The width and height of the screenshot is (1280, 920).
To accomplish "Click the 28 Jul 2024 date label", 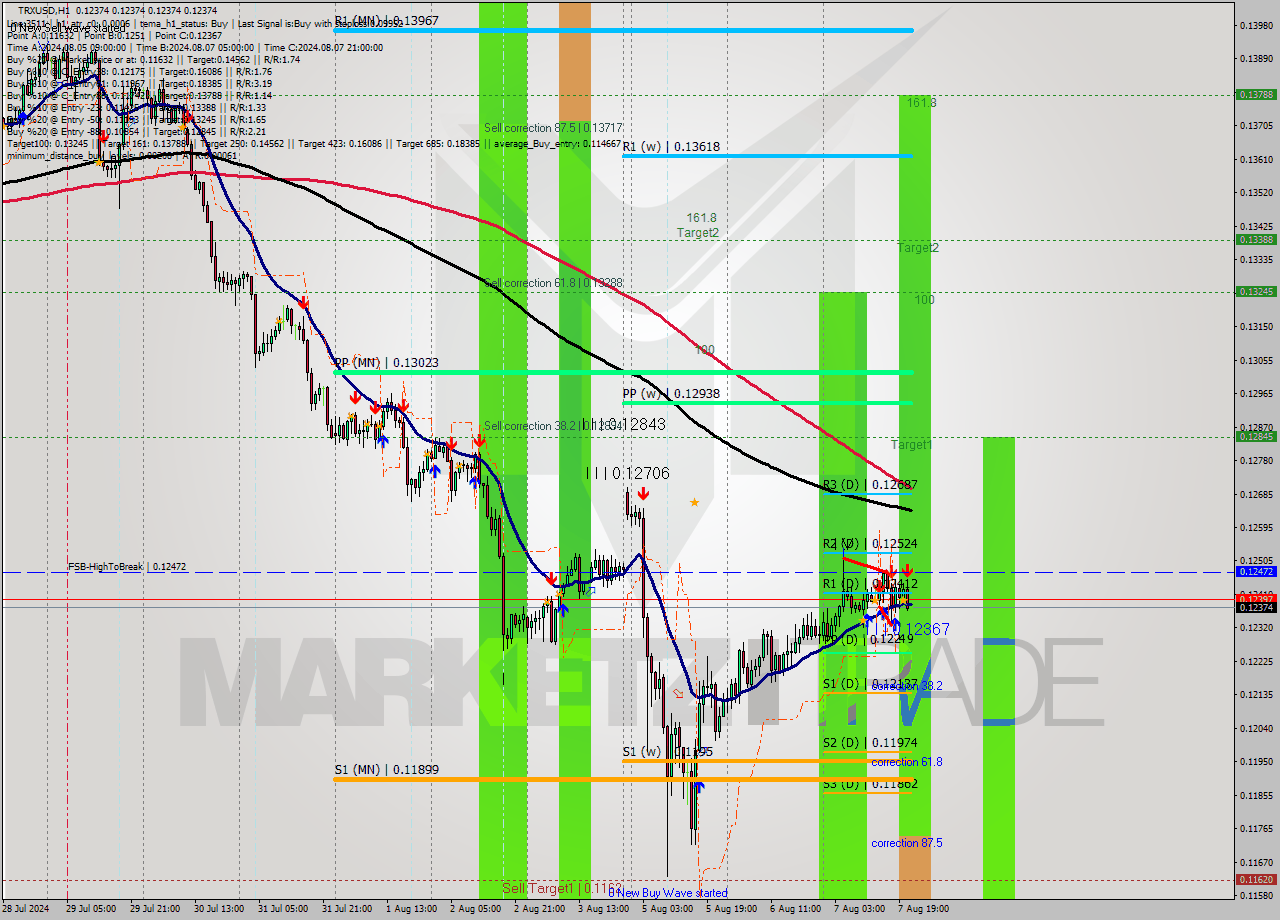I will point(26,909).
